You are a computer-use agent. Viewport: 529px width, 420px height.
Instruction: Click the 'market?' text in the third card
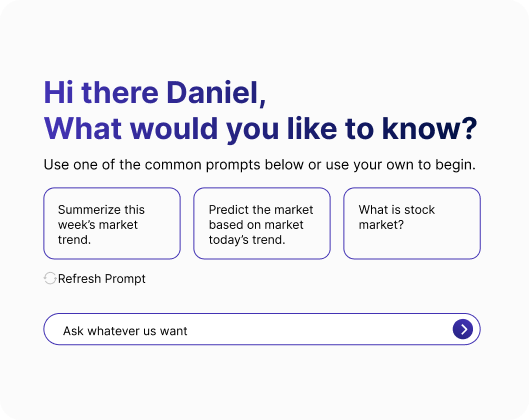(381, 225)
